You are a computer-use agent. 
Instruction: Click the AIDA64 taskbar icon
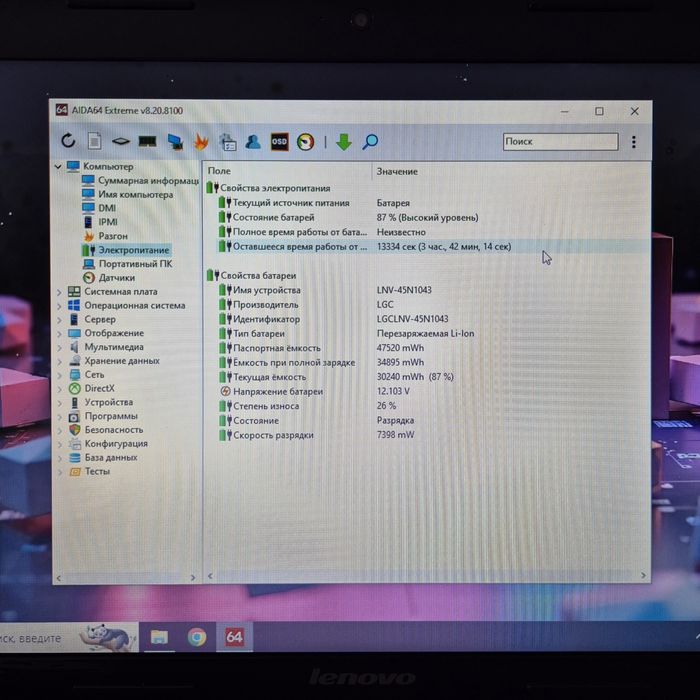pyautogui.click(x=234, y=637)
